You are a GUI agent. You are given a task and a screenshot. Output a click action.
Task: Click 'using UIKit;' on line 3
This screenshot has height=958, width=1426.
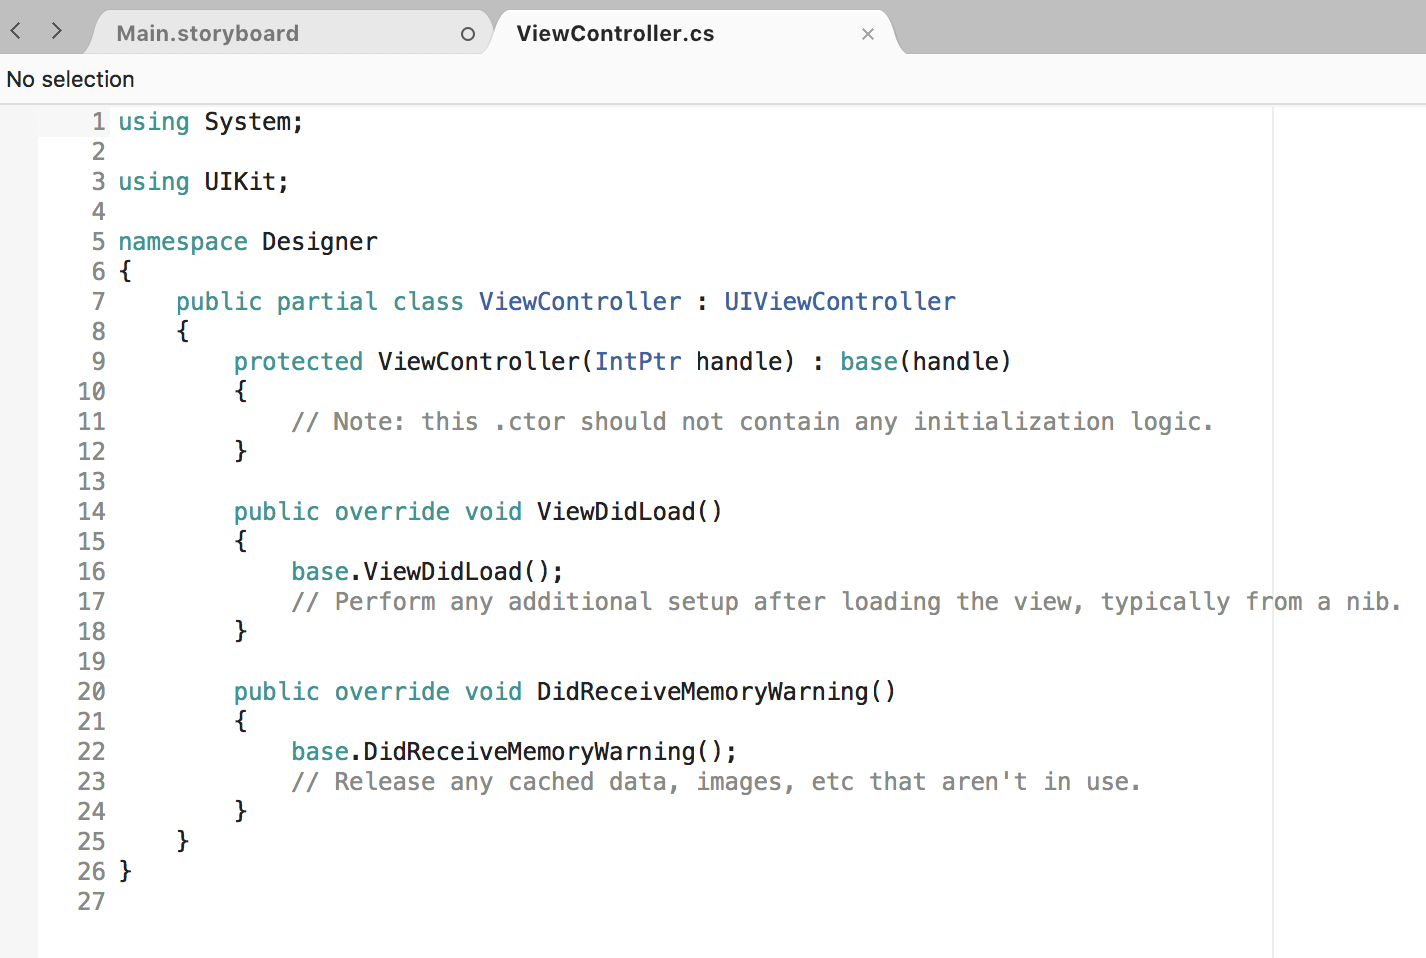tap(204, 182)
